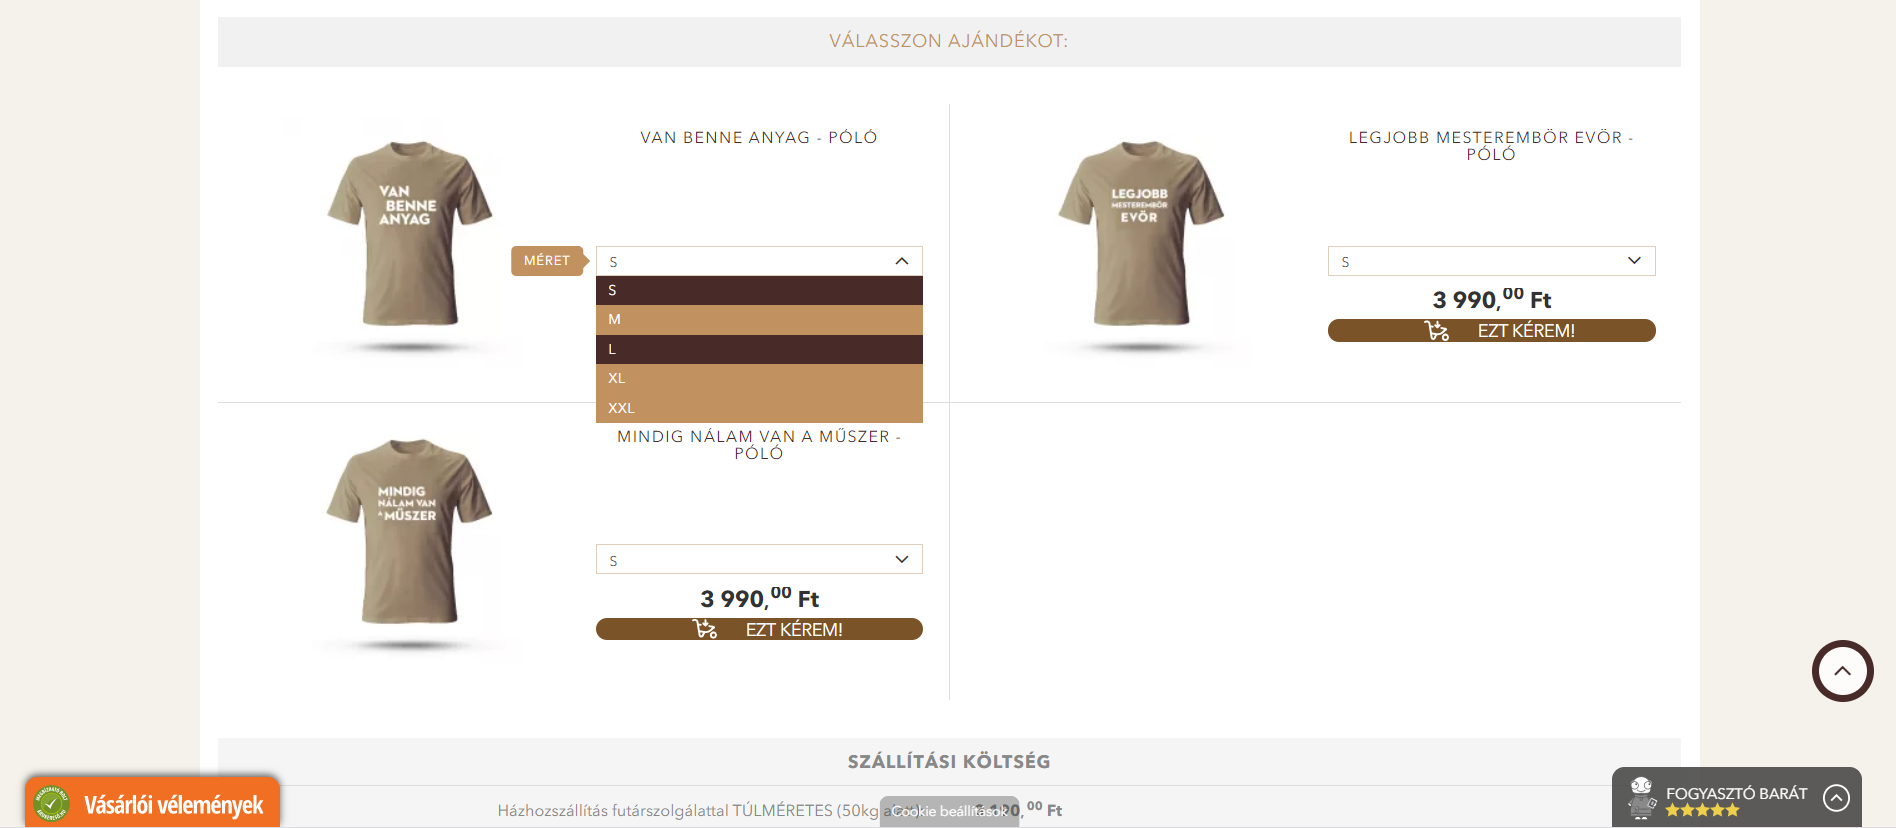This screenshot has height=828, width=1896.
Task: Click the Fogyasztó Barát mascot icon
Action: click(1641, 798)
